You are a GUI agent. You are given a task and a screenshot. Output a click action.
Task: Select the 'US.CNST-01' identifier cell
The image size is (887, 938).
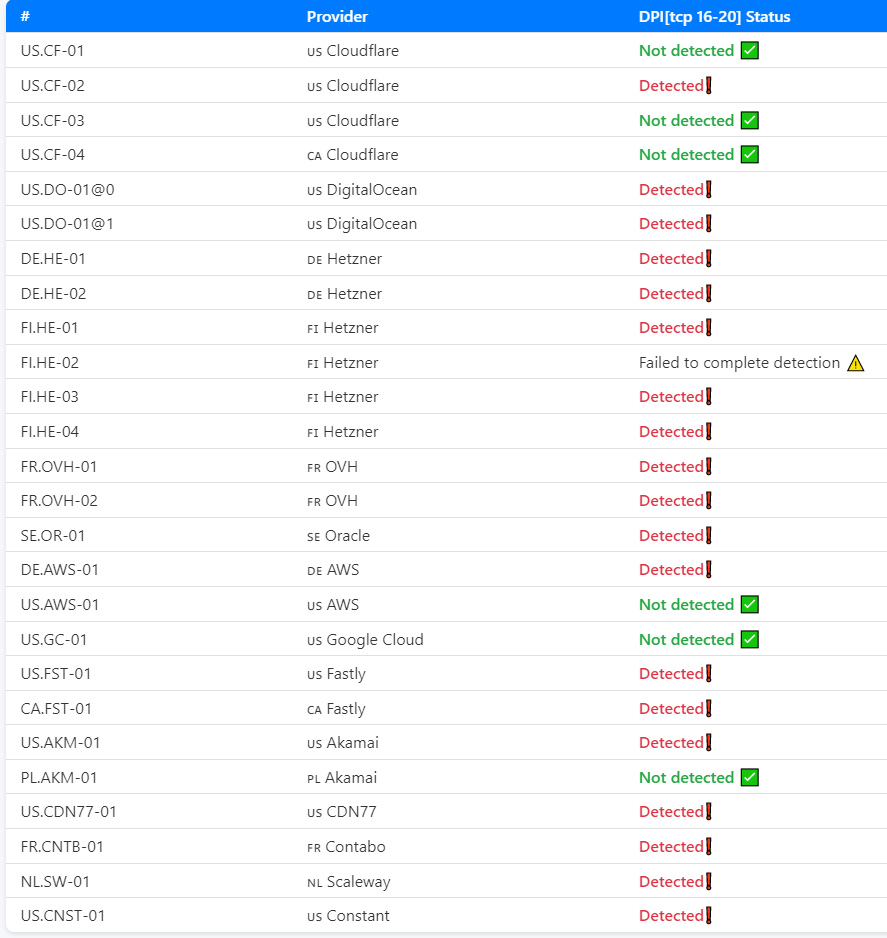click(x=63, y=915)
